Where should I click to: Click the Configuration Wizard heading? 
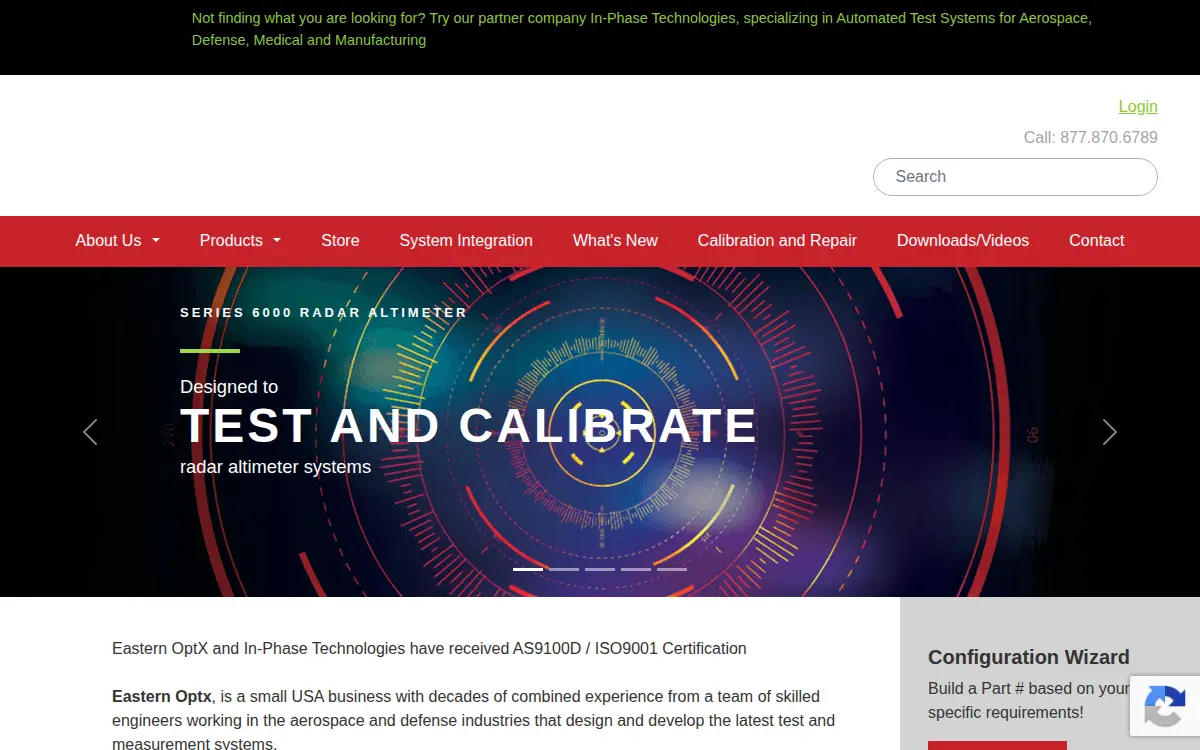pyautogui.click(x=1029, y=657)
